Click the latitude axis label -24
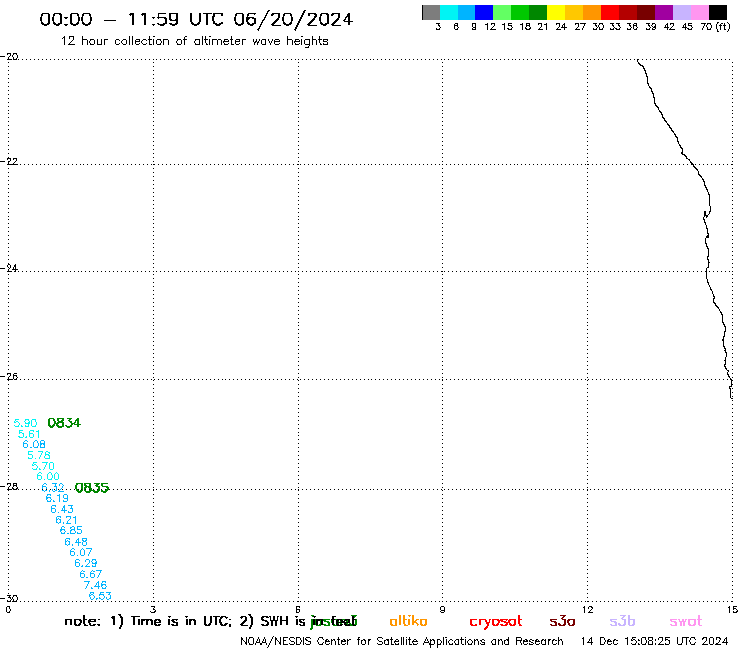The height and width of the screenshot is (650, 740). [9, 268]
